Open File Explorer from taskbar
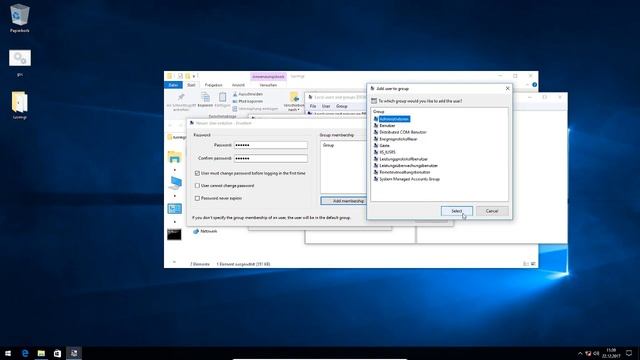This screenshot has width=640, height=360. pyautogui.click(x=41, y=353)
